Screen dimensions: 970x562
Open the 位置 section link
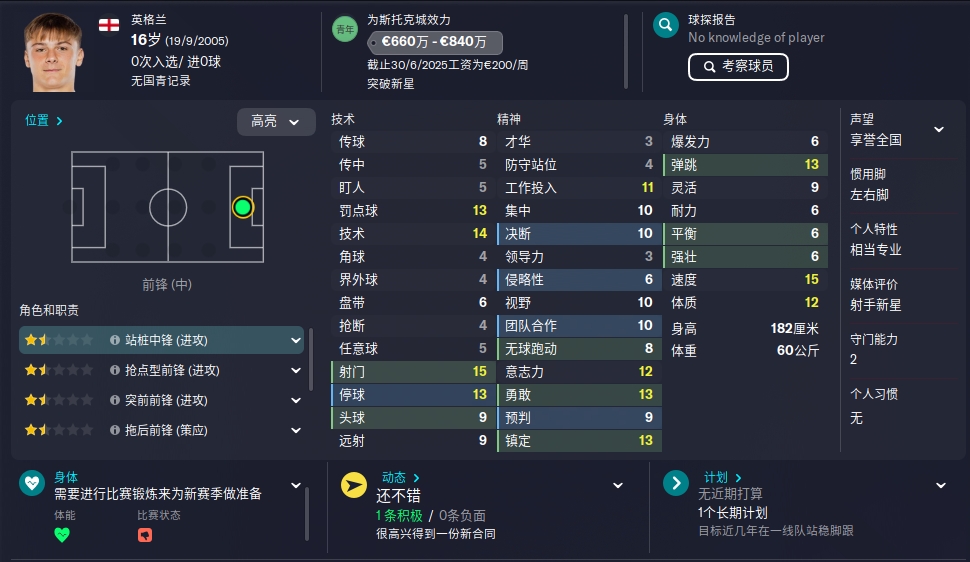(44, 120)
